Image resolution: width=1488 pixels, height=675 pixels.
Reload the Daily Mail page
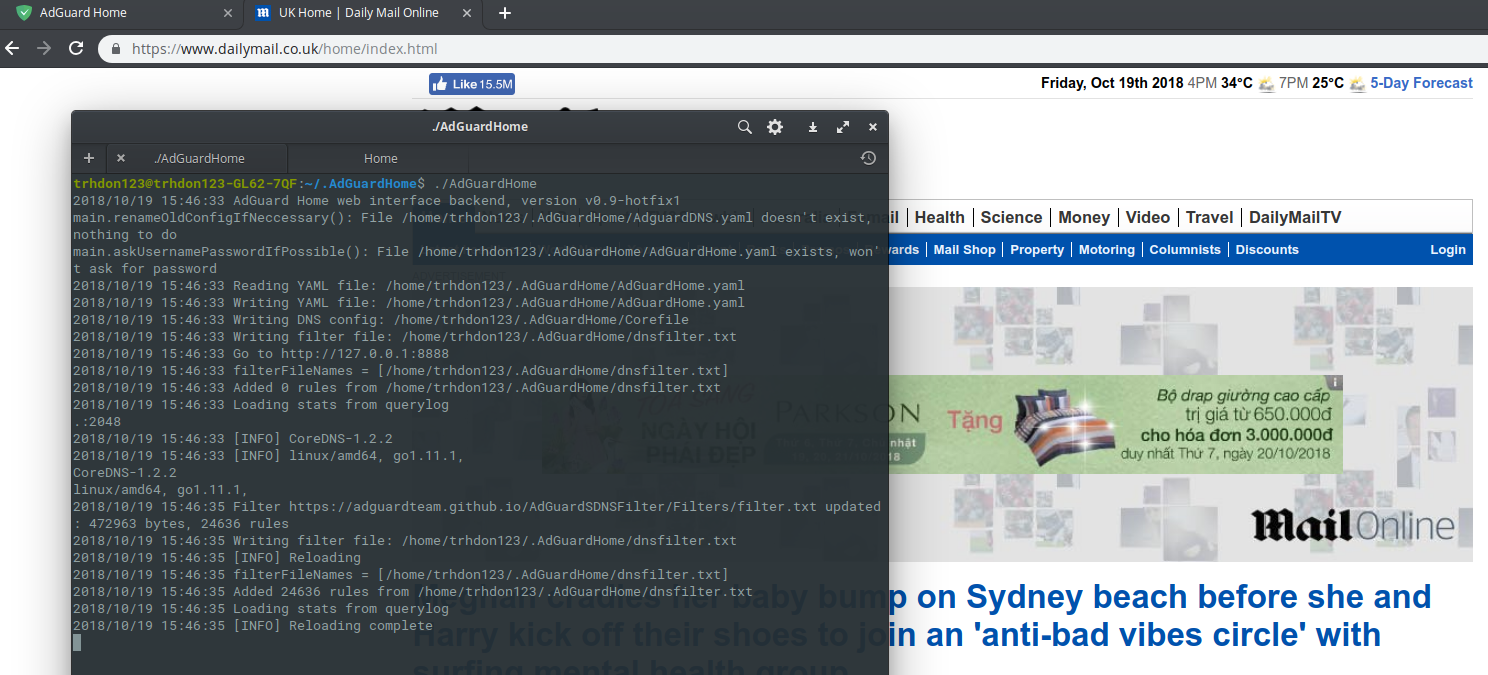[x=76, y=48]
